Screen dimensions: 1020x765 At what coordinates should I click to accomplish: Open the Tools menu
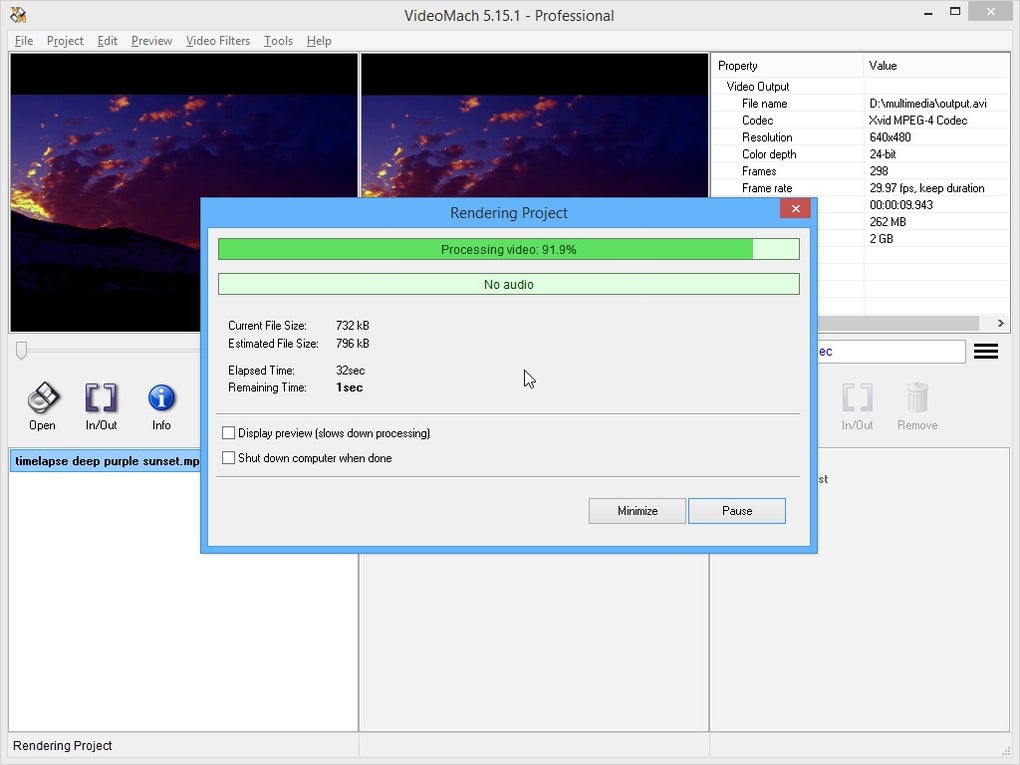278,41
